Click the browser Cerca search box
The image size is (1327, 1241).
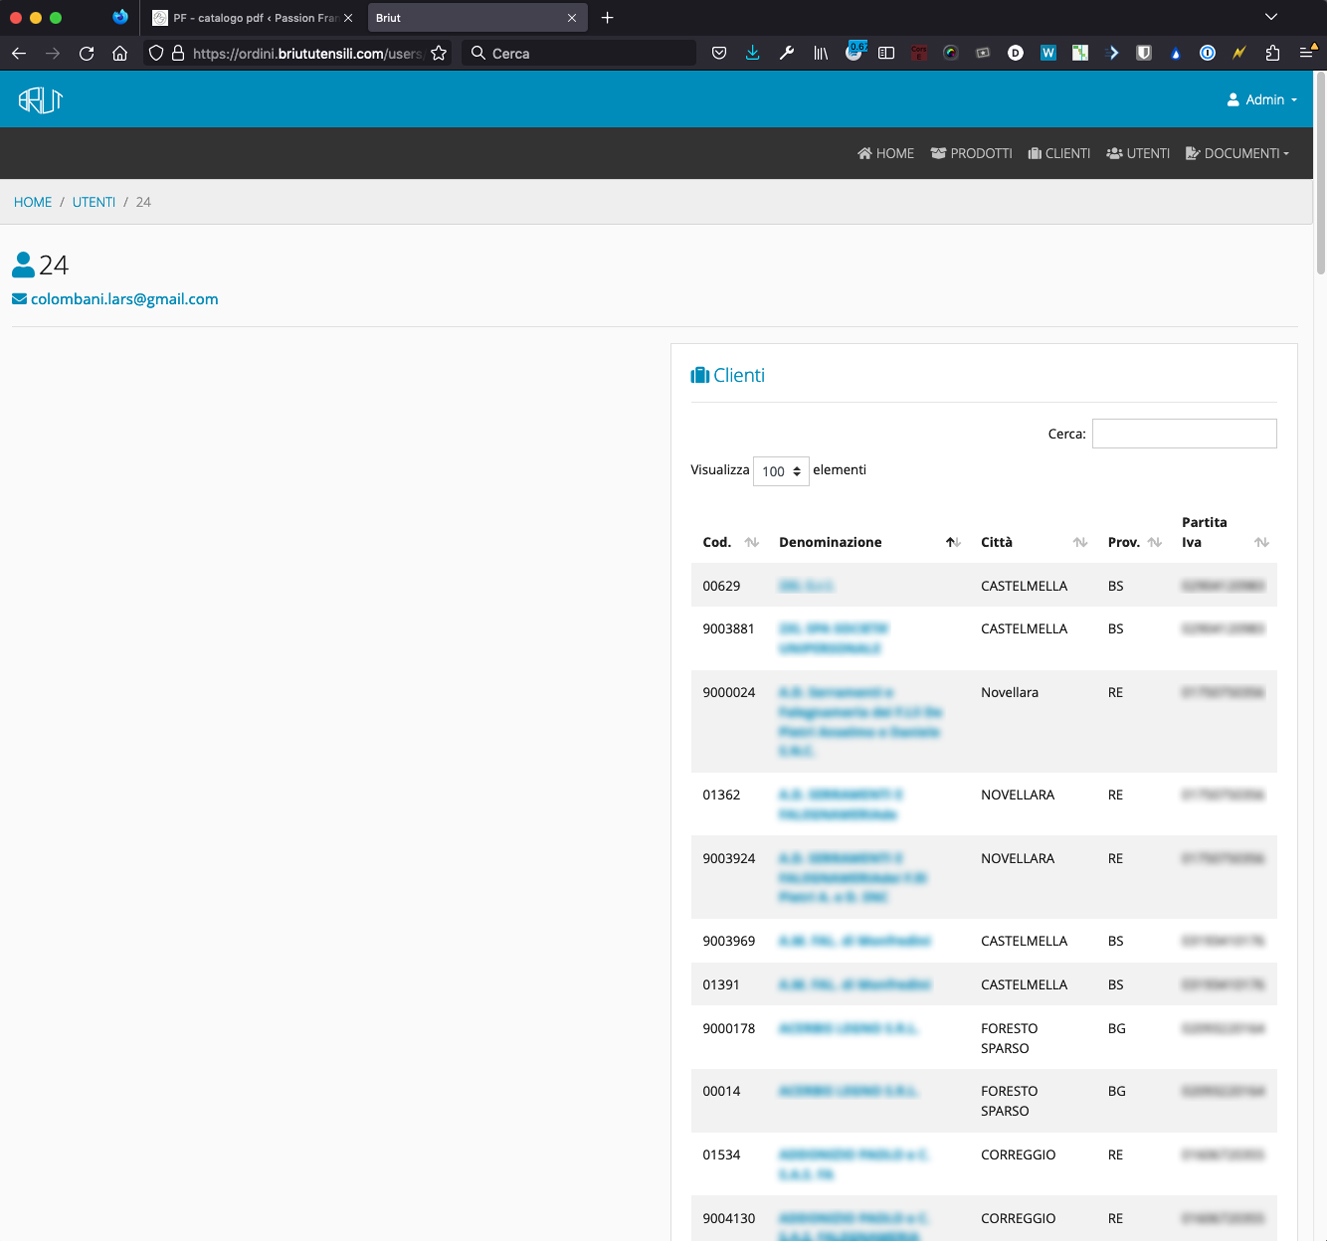pyautogui.click(x=580, y=53)
